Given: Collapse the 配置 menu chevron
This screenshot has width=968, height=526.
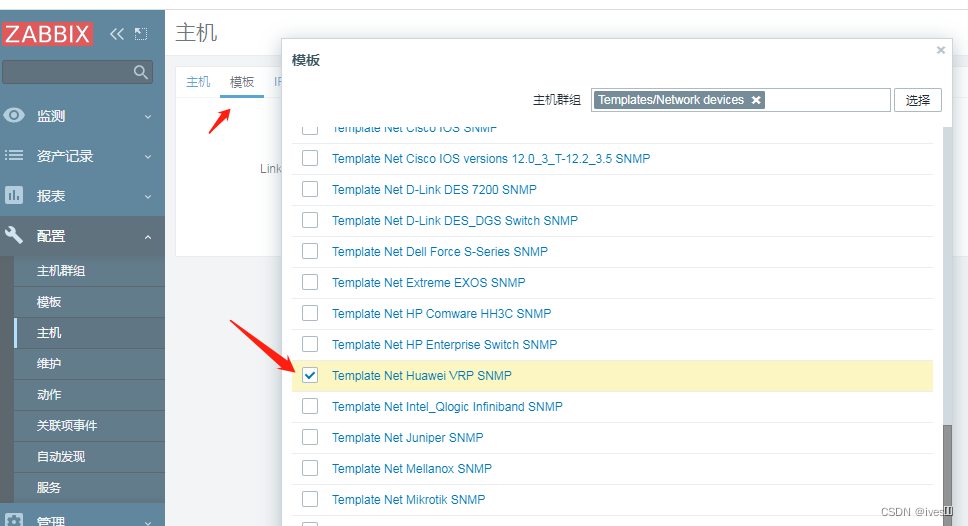Looking at the screenshot, I should point(148,236).
